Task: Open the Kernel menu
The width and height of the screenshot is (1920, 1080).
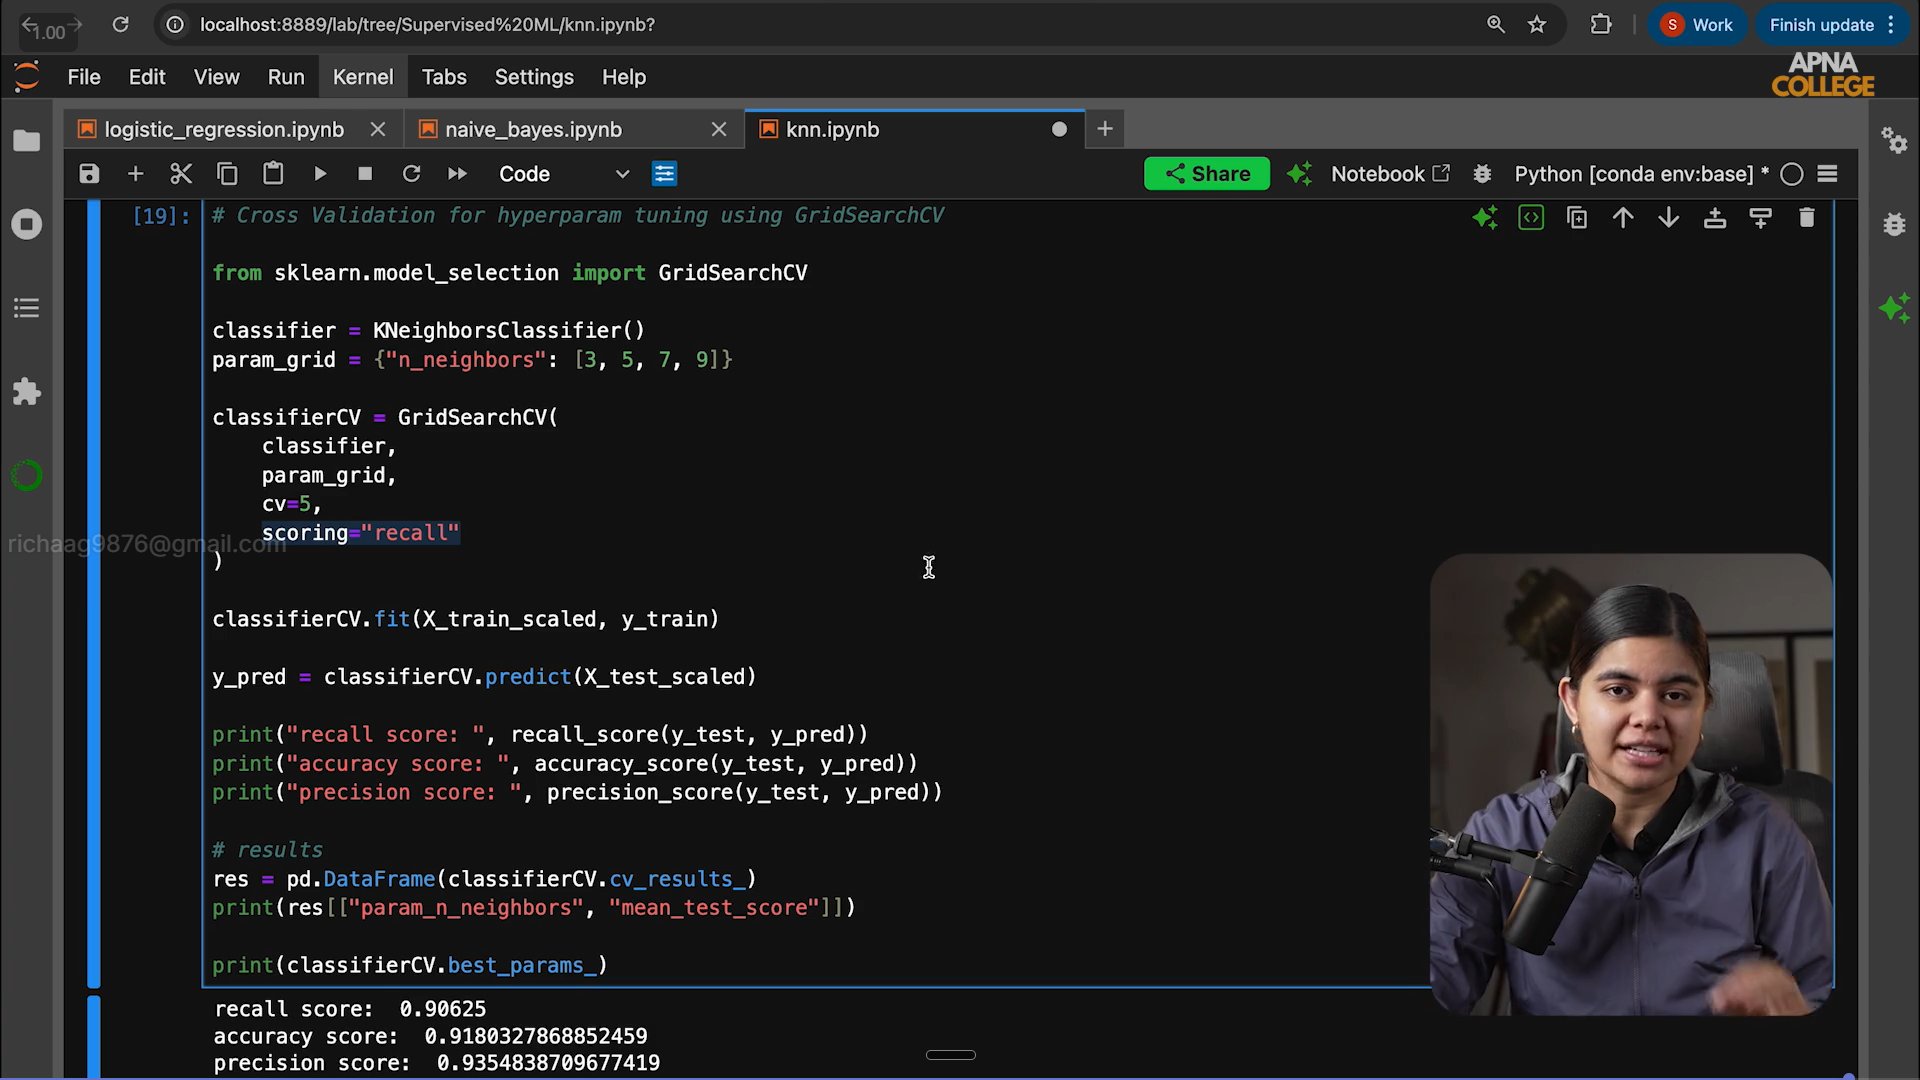Action: tap(362, 77)
